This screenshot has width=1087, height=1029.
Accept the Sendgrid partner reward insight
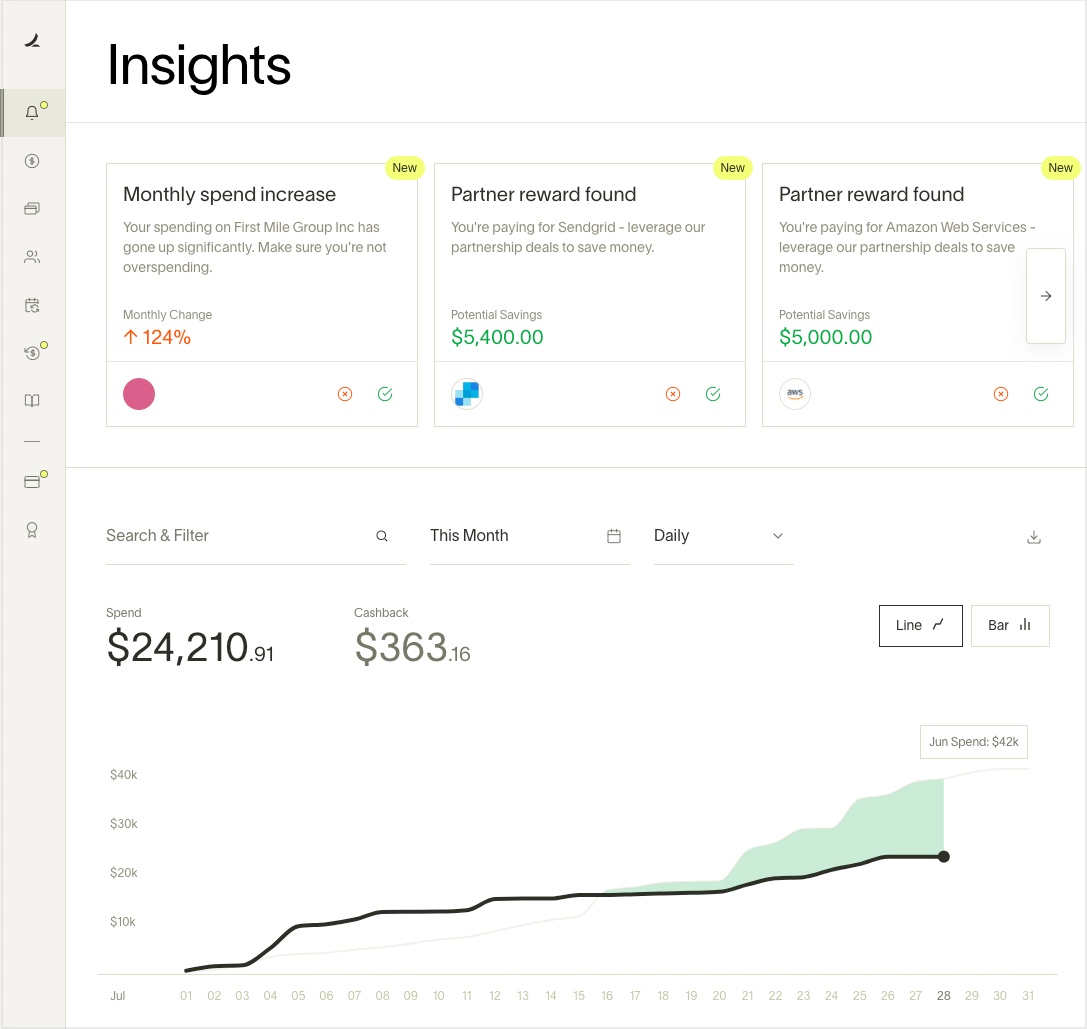click(x=713, y=395)
